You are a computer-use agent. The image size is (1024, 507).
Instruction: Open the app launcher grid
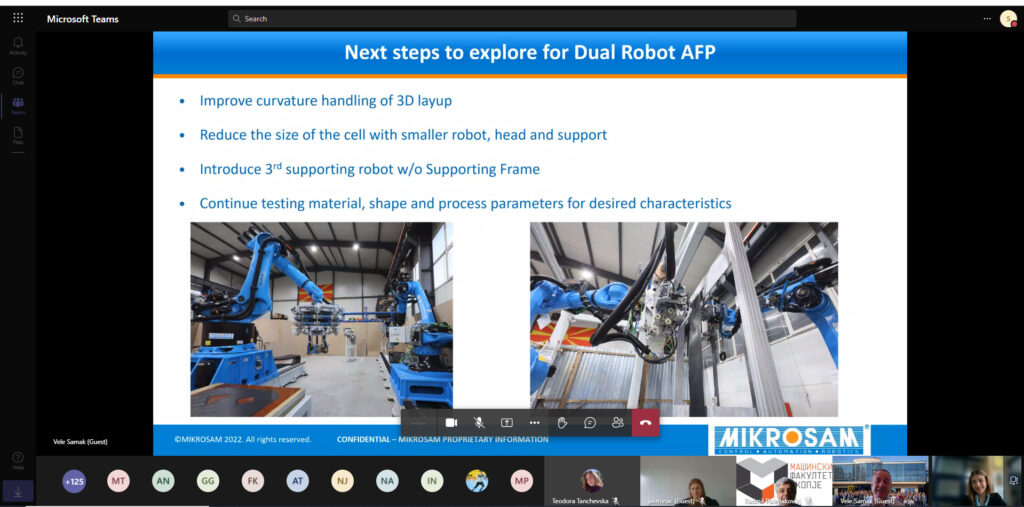click(18, 18)
